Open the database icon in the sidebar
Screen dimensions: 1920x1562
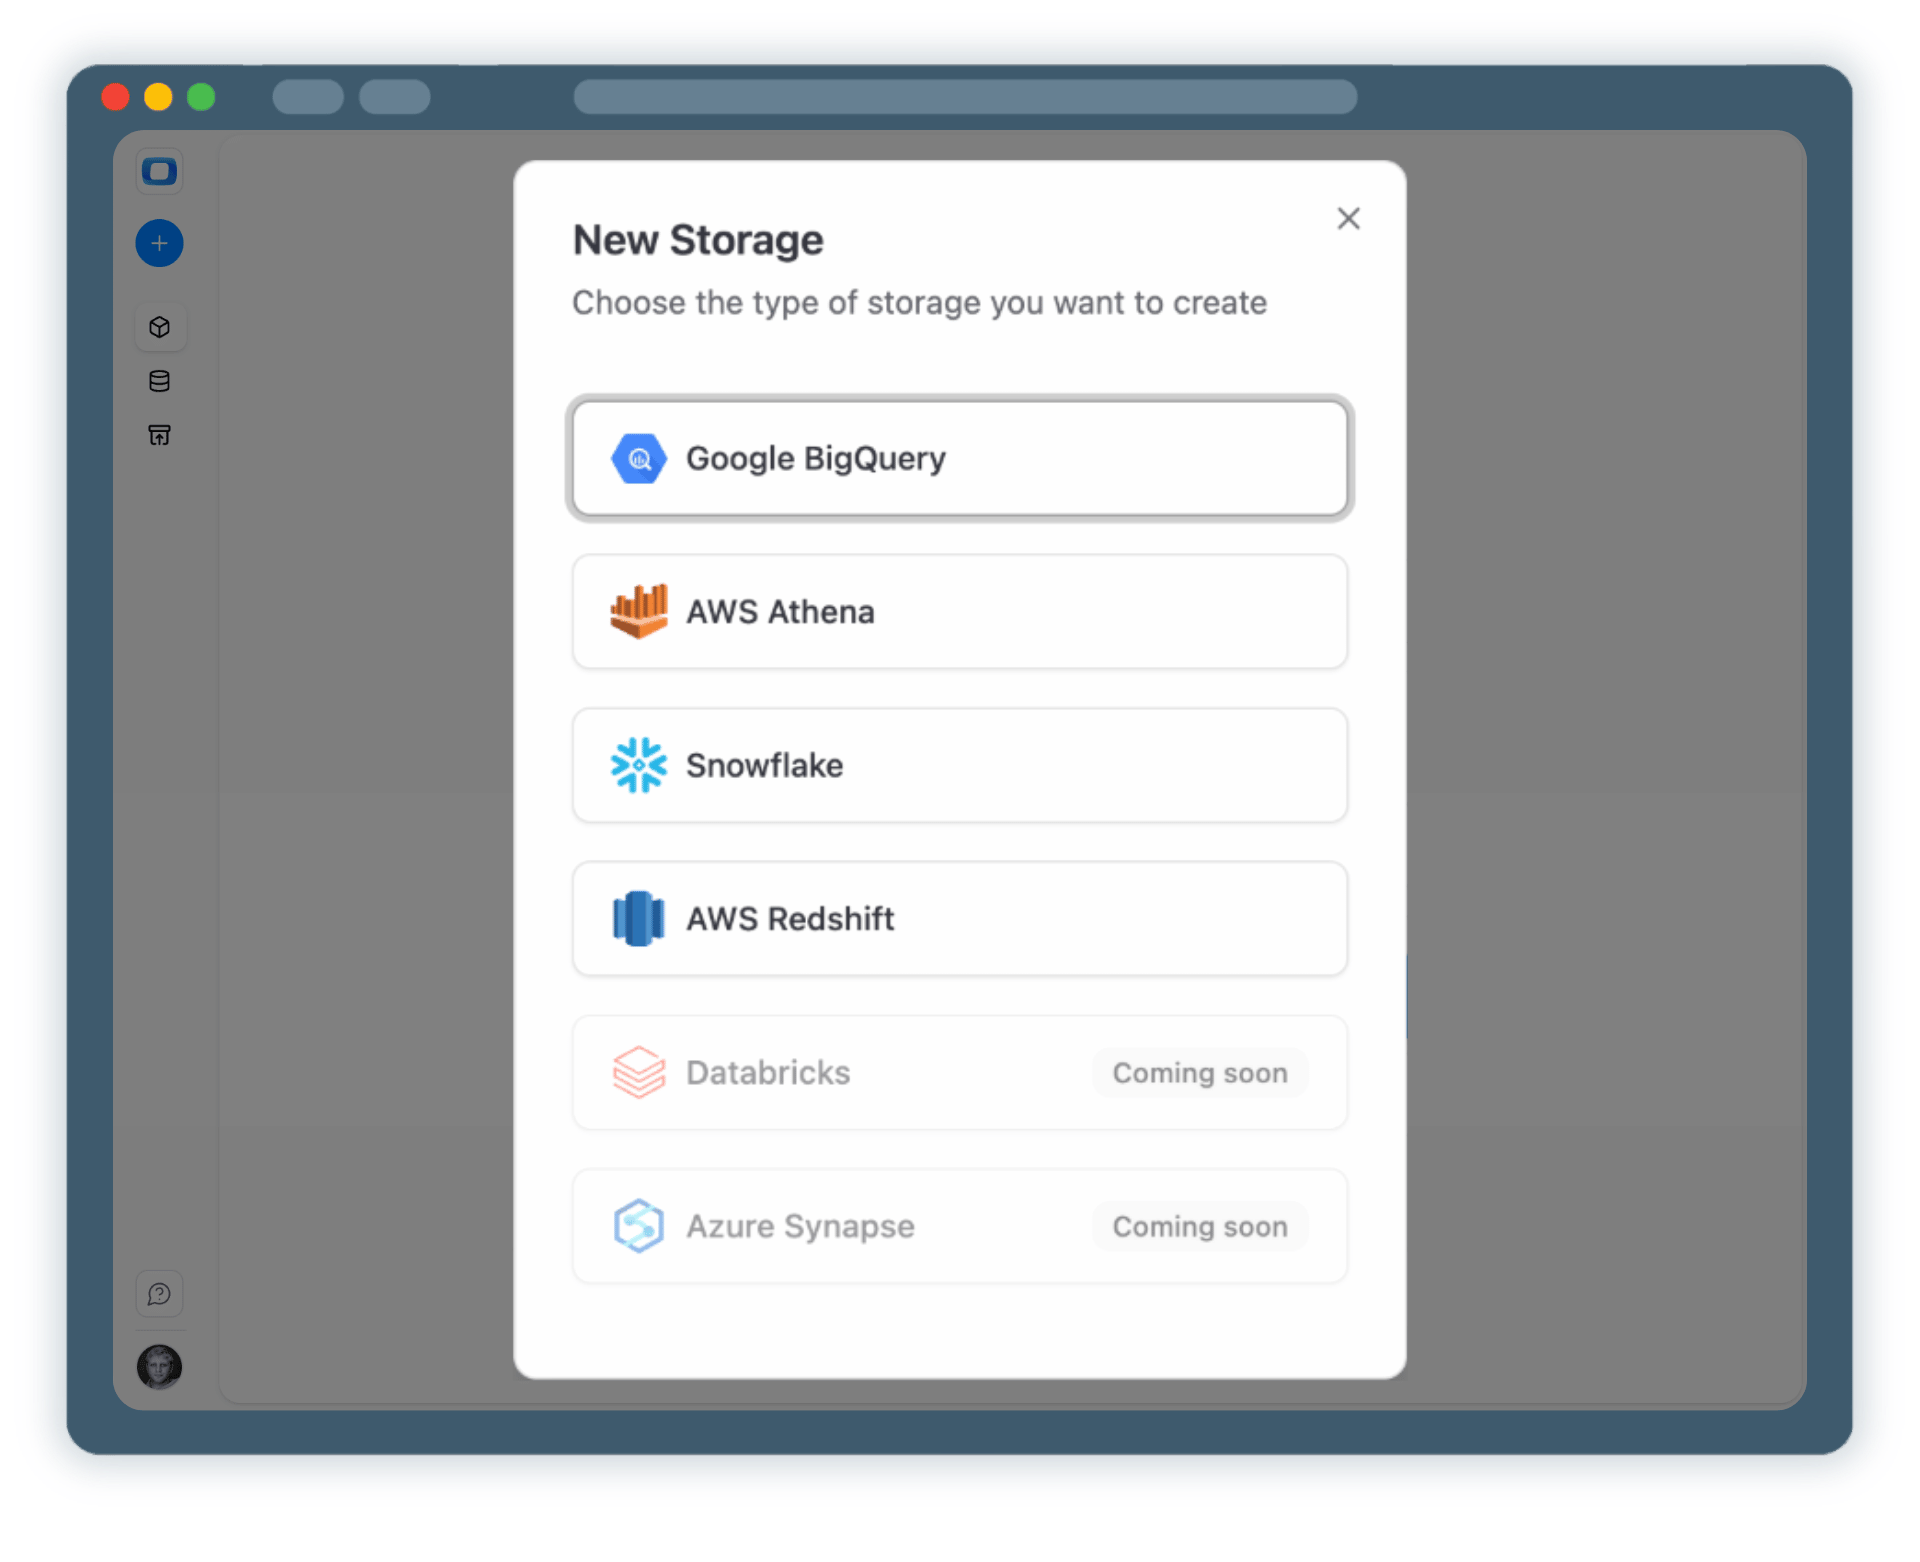click(160, 380)
